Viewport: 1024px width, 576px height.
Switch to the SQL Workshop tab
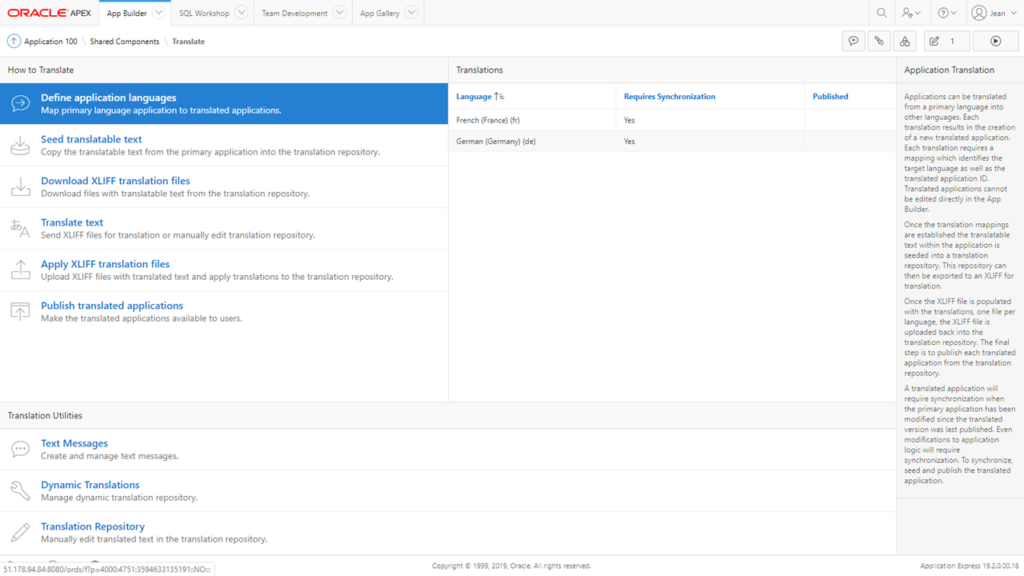pos(204,13)
